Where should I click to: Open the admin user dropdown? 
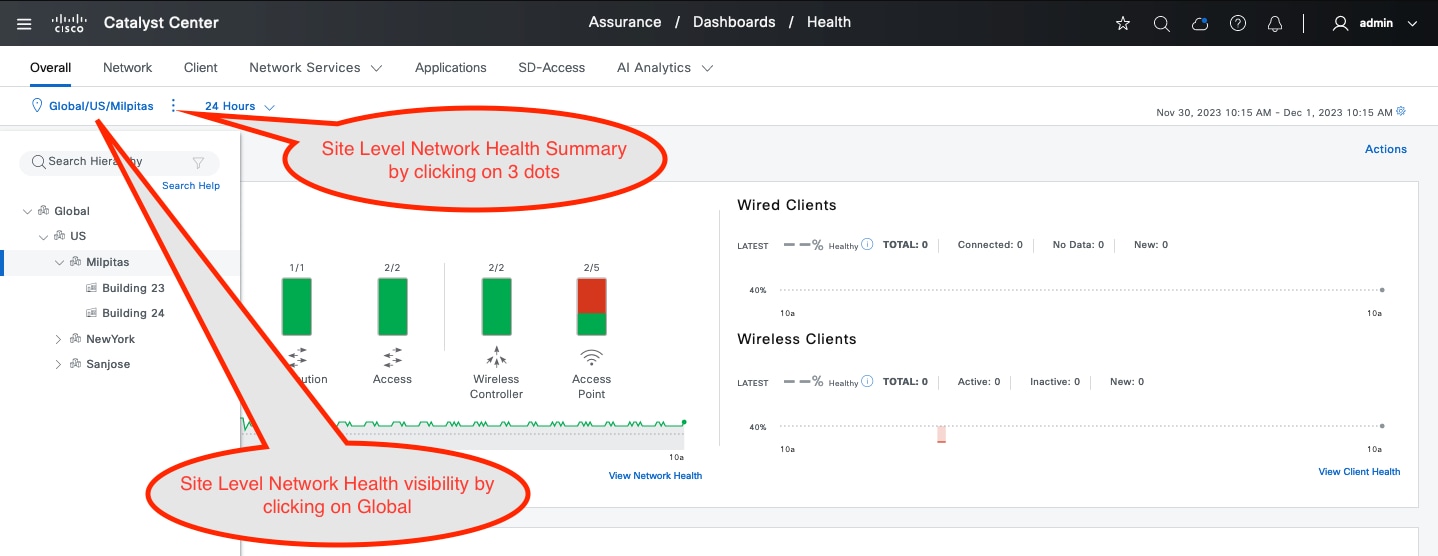[1375, 23]
